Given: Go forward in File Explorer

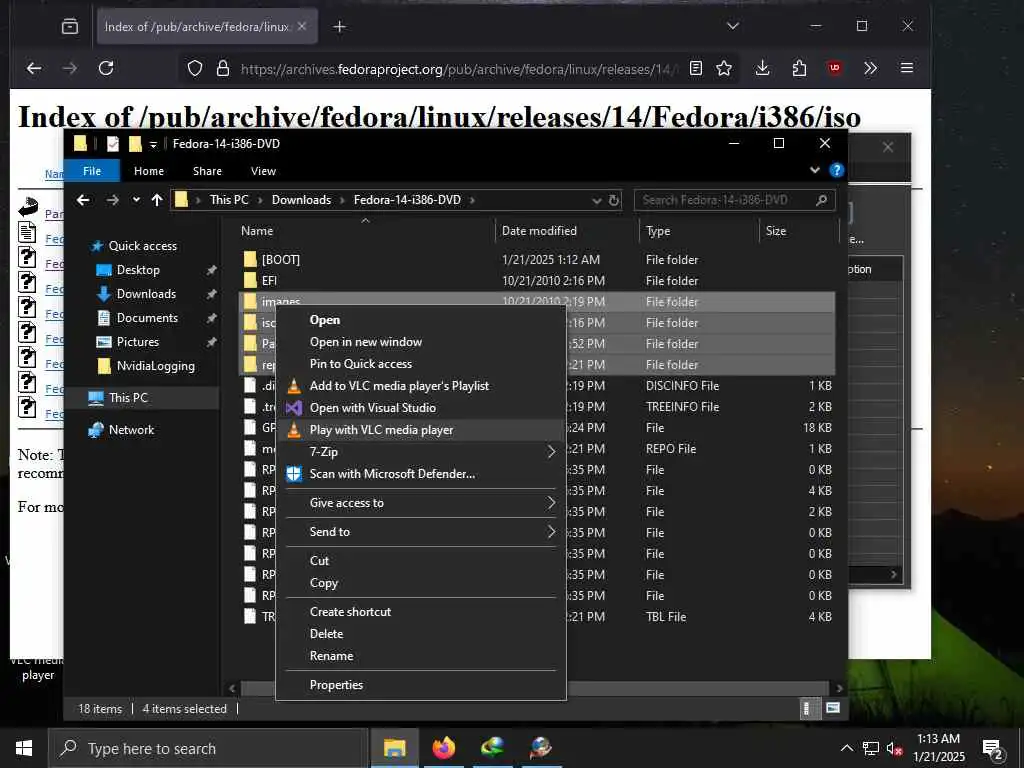Looking at the screenshot, I should [x=112, y=200].
